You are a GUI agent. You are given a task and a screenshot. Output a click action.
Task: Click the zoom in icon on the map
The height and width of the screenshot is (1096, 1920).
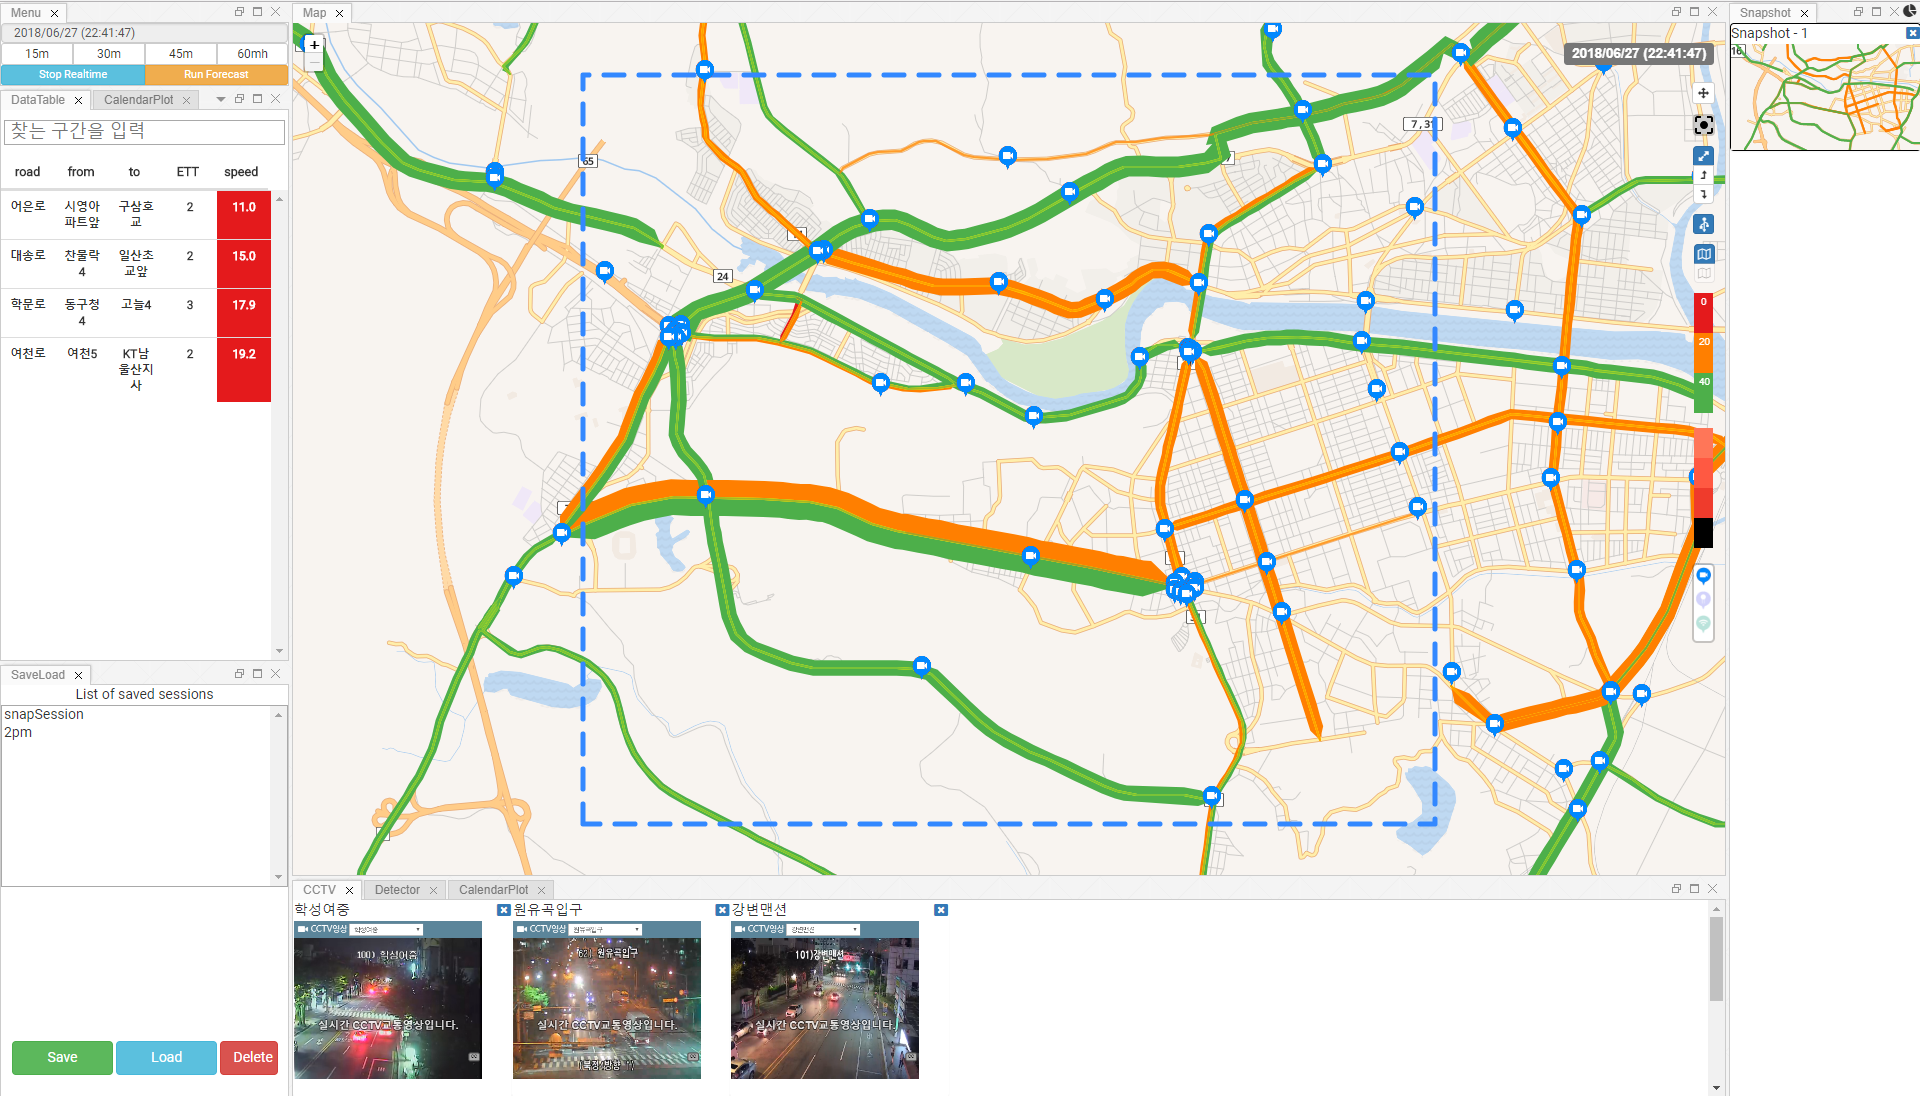tap(315, 45)
